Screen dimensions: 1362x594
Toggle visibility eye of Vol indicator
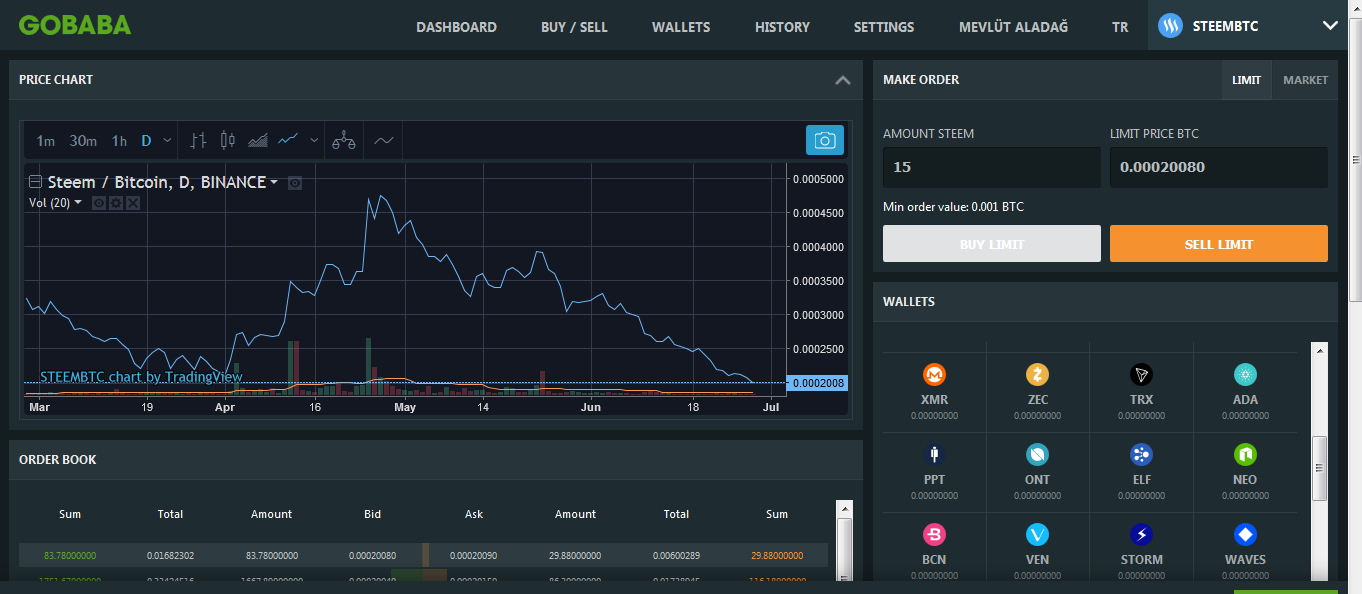coord(98,203)
